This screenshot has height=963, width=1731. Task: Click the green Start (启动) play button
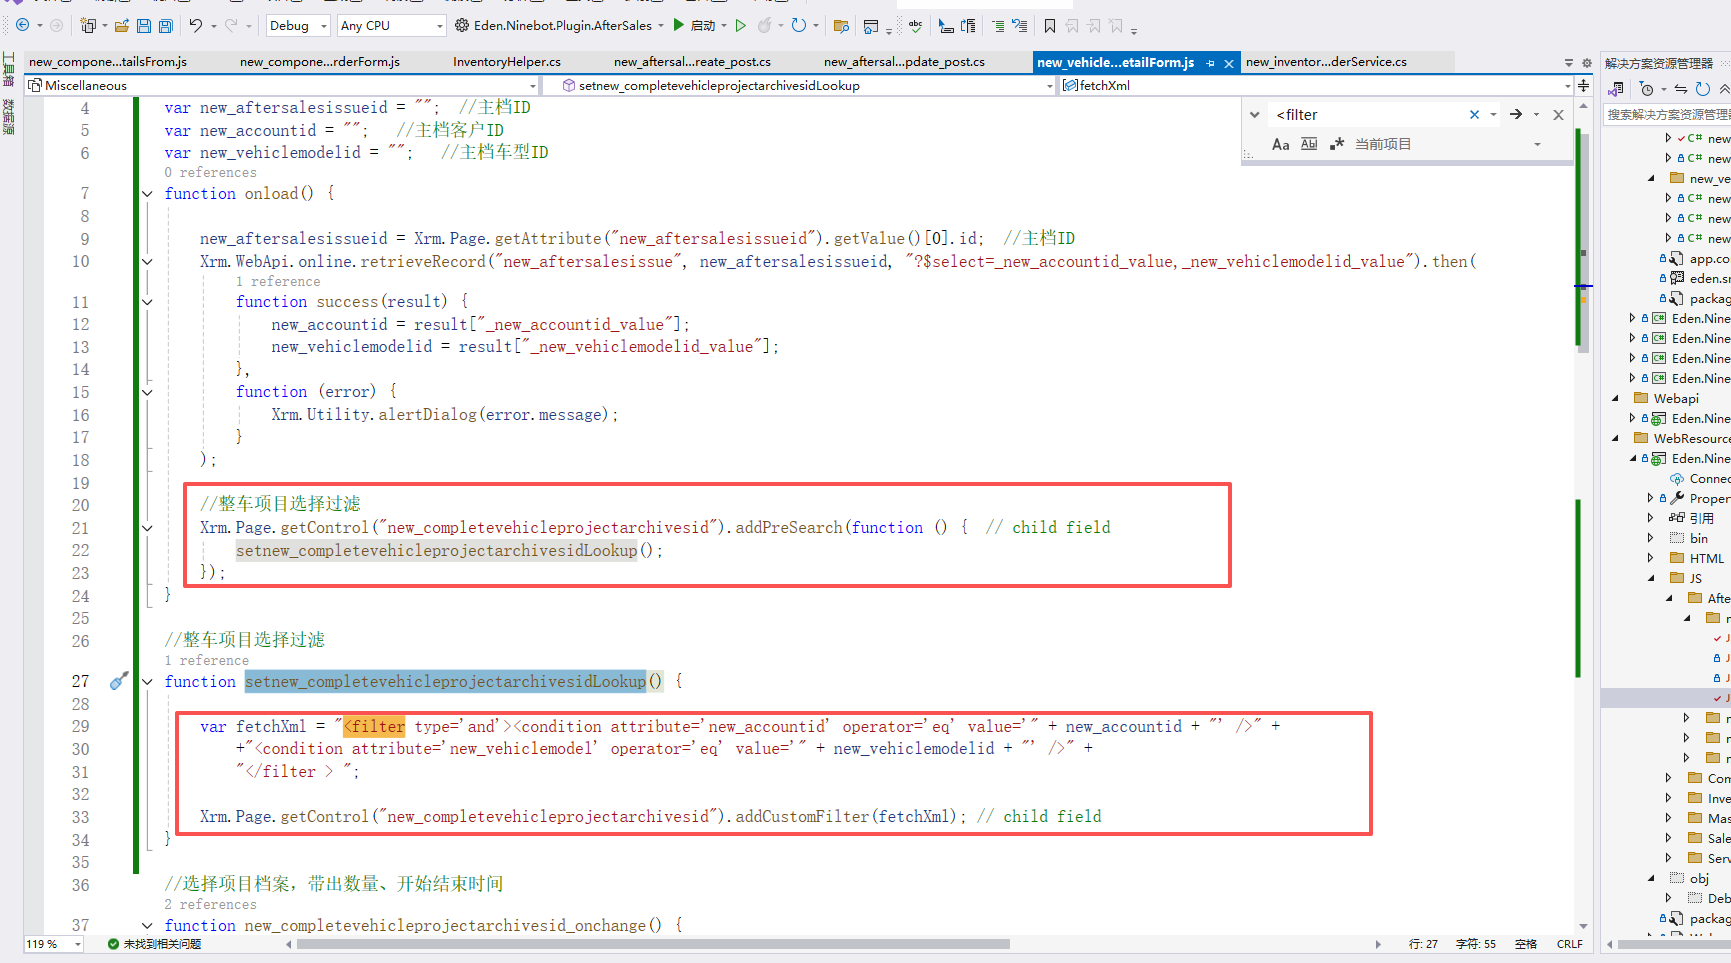point(679,25)
